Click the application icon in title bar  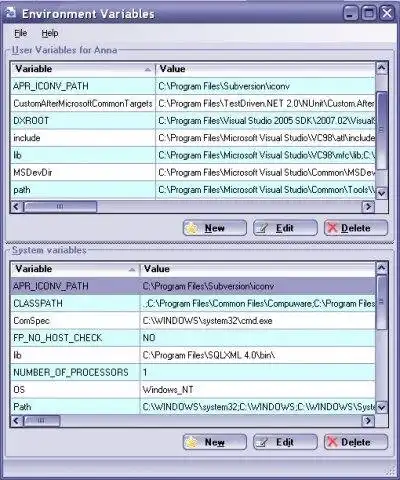(11, 13)
